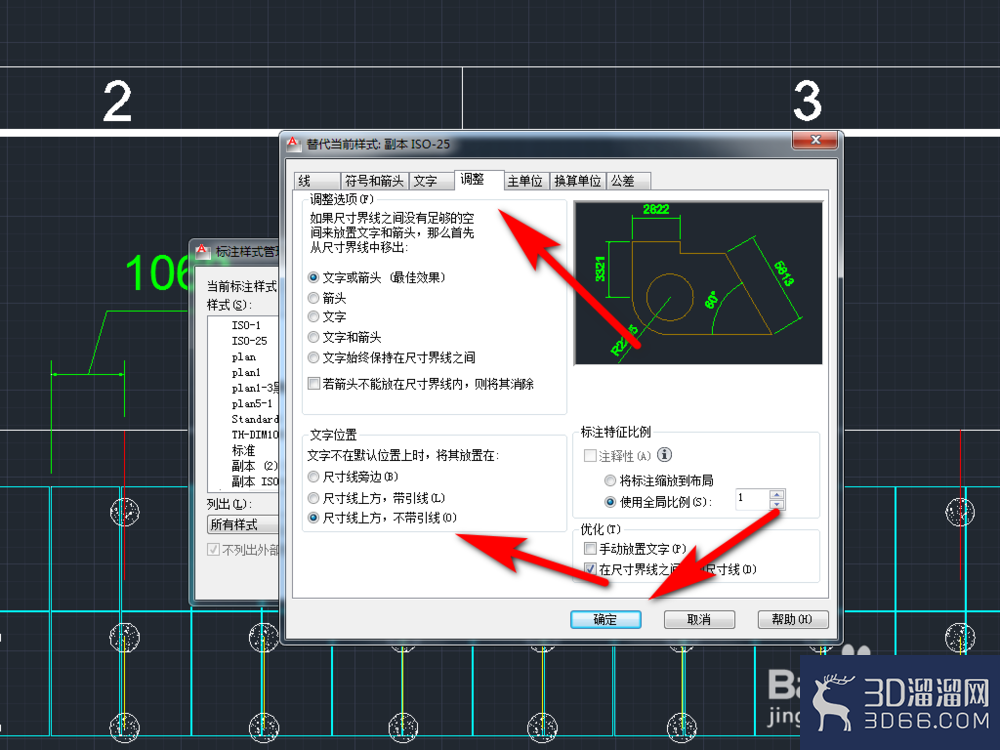Select 标准 style in style list
The width and height of the screenshot is (1000, 750).
point(243,450)
